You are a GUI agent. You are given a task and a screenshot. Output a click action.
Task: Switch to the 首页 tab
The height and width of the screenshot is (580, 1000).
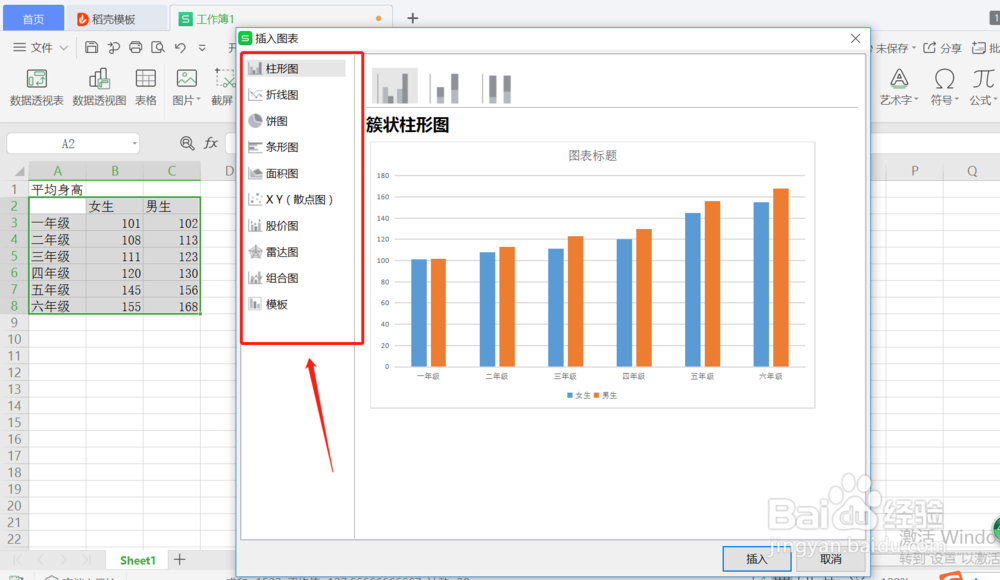33,19
